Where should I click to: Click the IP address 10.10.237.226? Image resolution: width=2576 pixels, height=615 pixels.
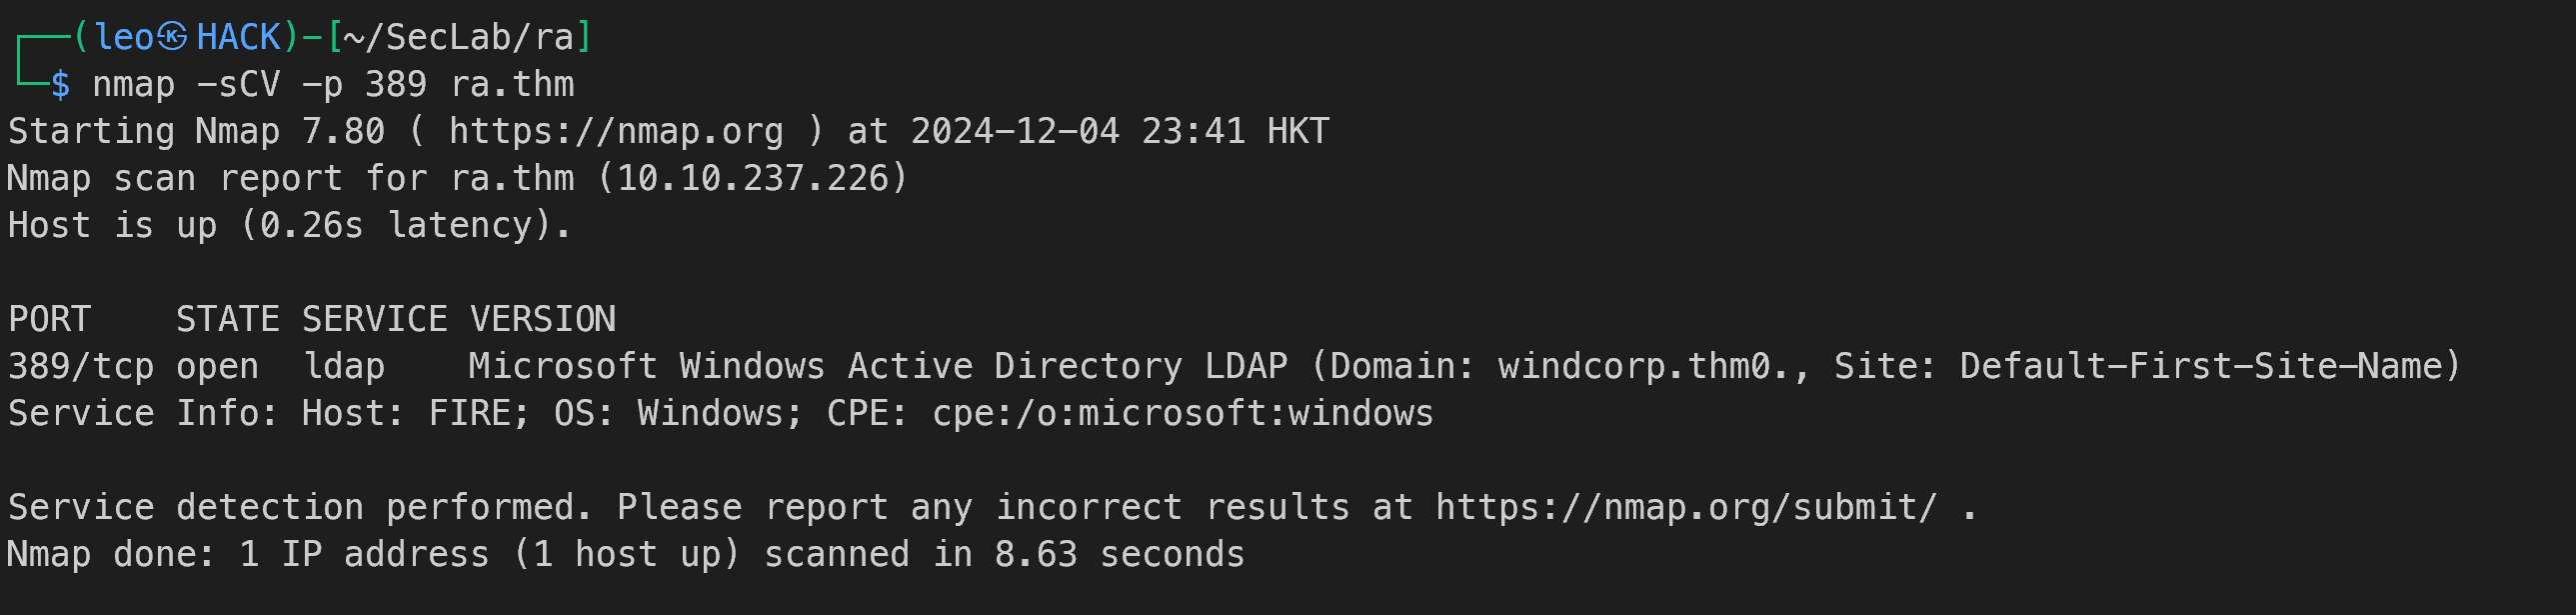753,178
